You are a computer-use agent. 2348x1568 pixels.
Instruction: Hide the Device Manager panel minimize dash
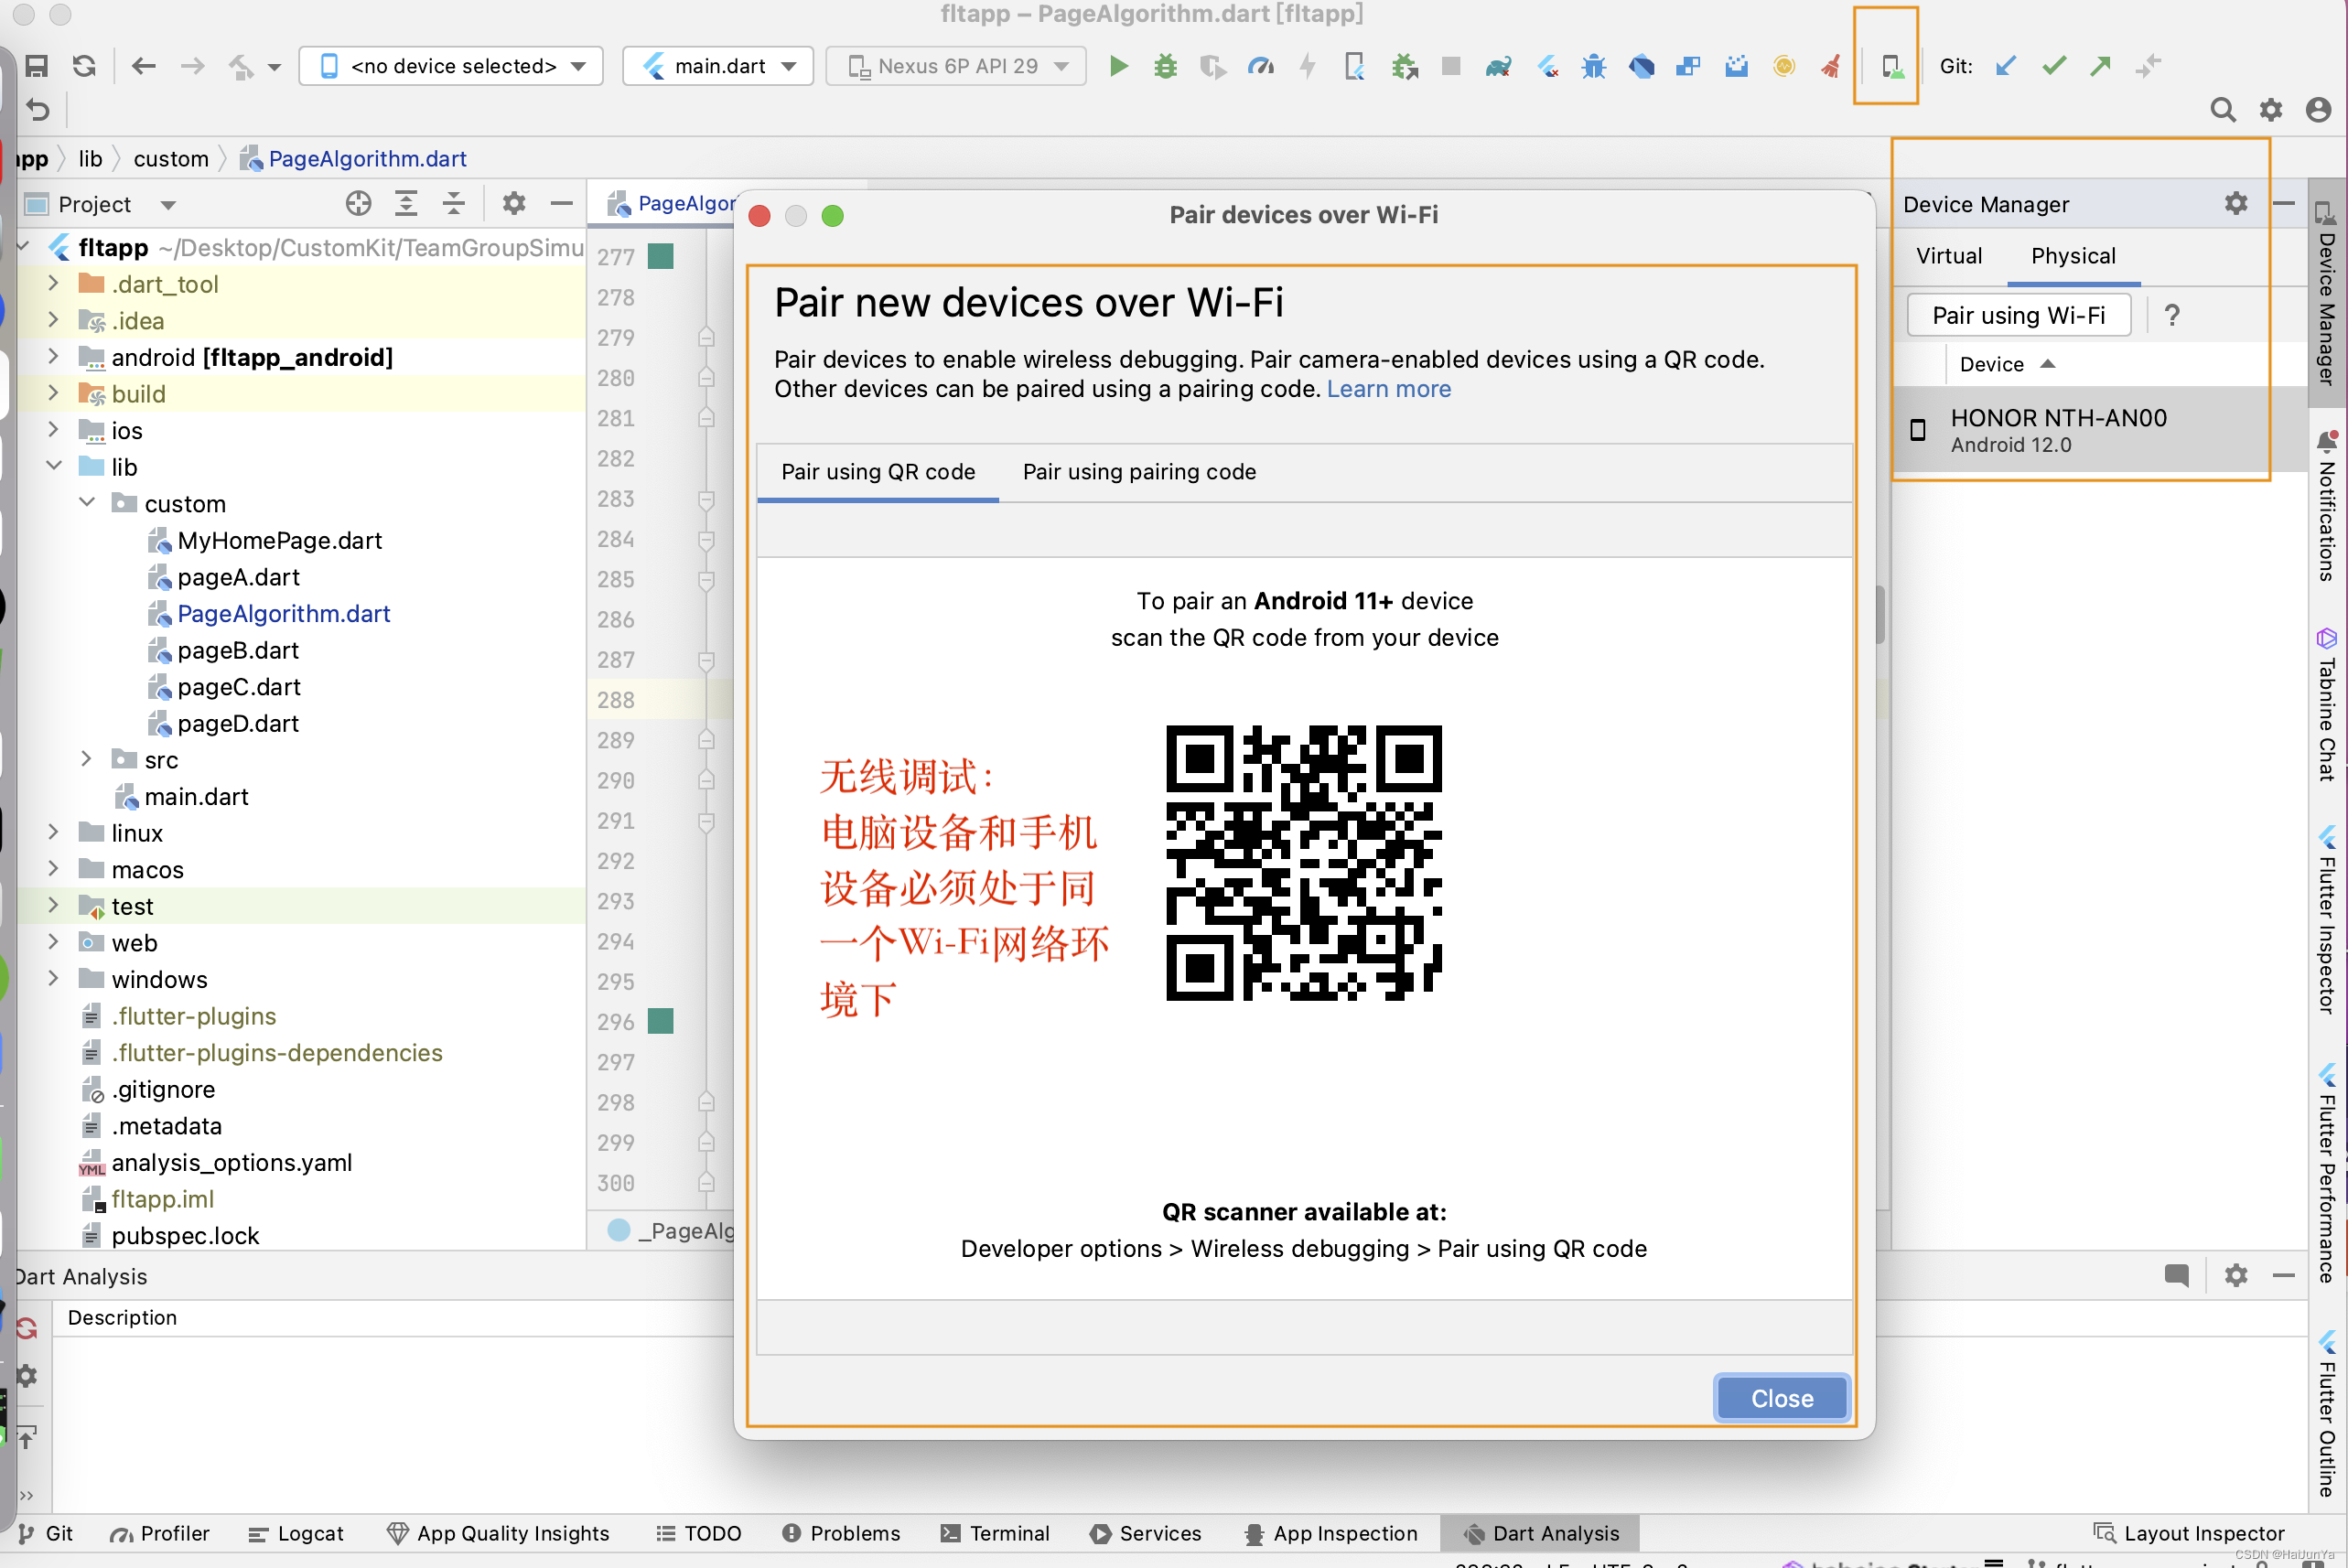tap(2283, 204)
